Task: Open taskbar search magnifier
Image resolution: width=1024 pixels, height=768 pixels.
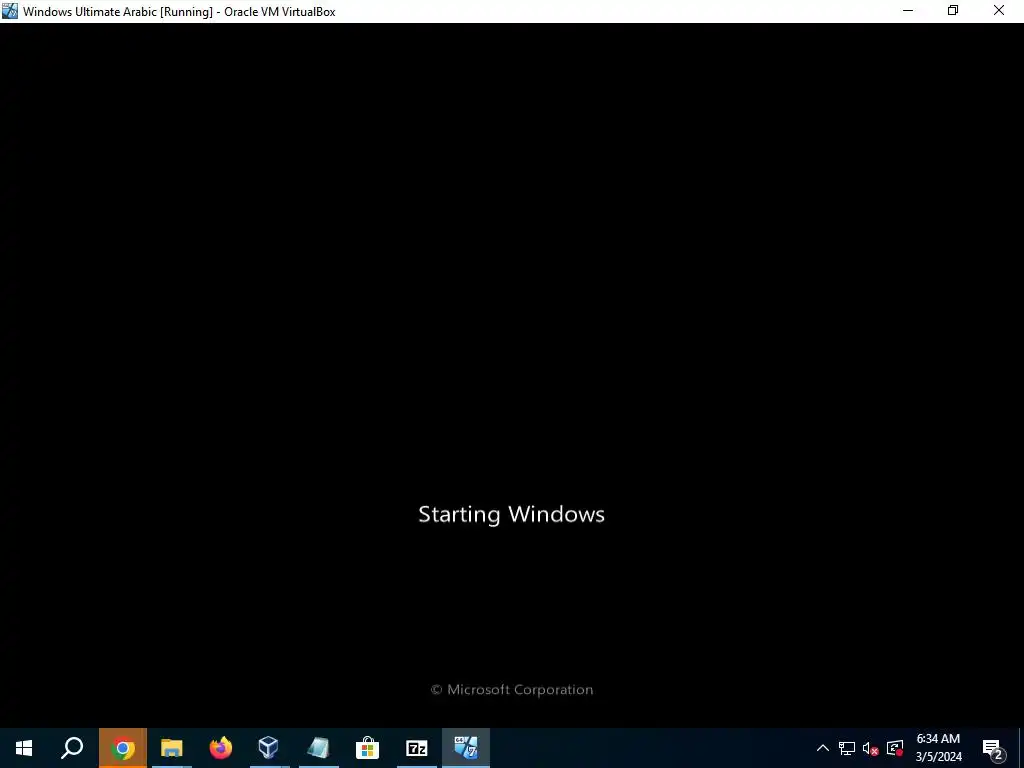Action: [72, 748]
